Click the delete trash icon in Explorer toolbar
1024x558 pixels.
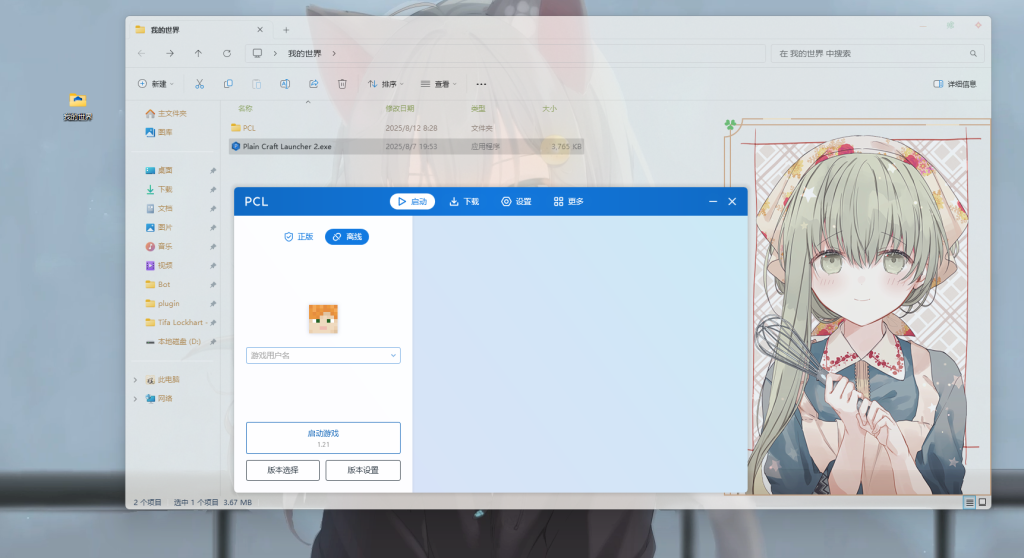[342, 84]
